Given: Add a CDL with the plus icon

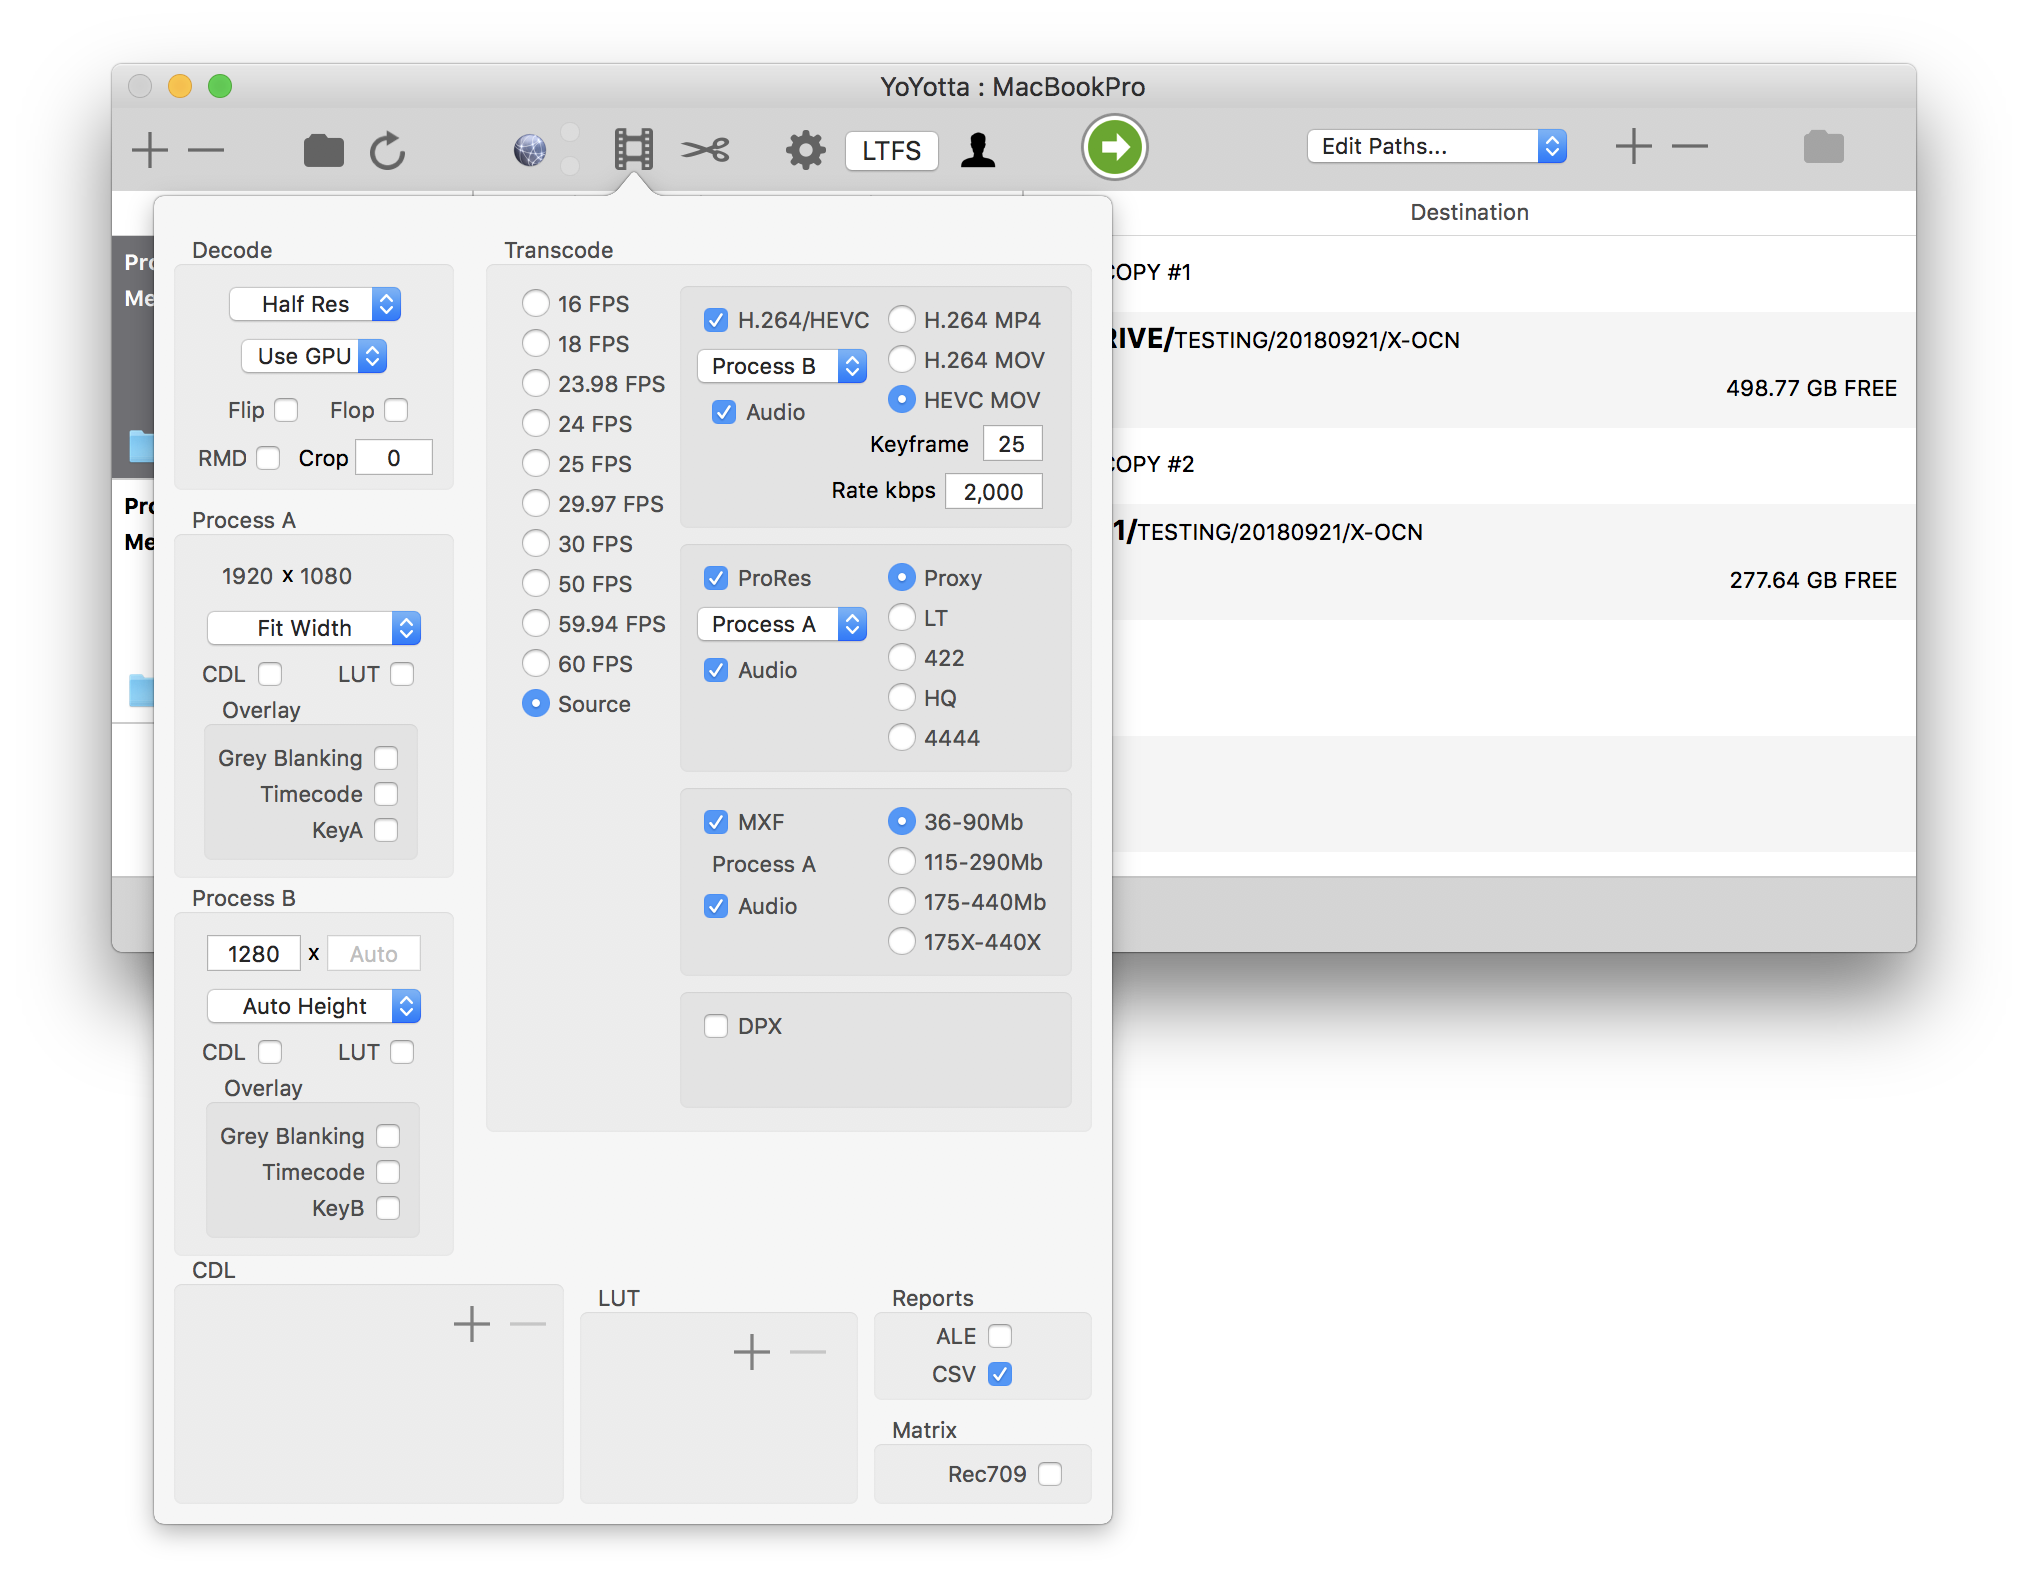Looking at the screenshot, I should [x=471, y=1324].
